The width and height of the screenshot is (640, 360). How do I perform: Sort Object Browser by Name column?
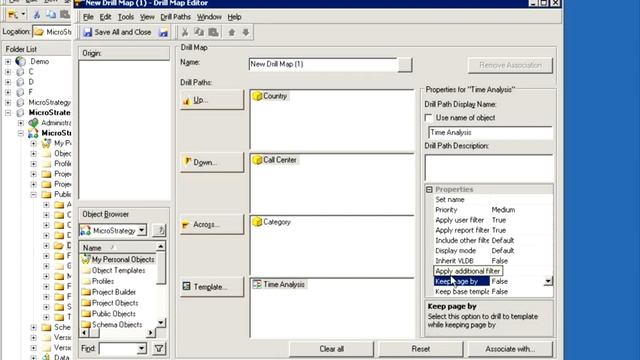pyautogui.click(x=118, y=248)
